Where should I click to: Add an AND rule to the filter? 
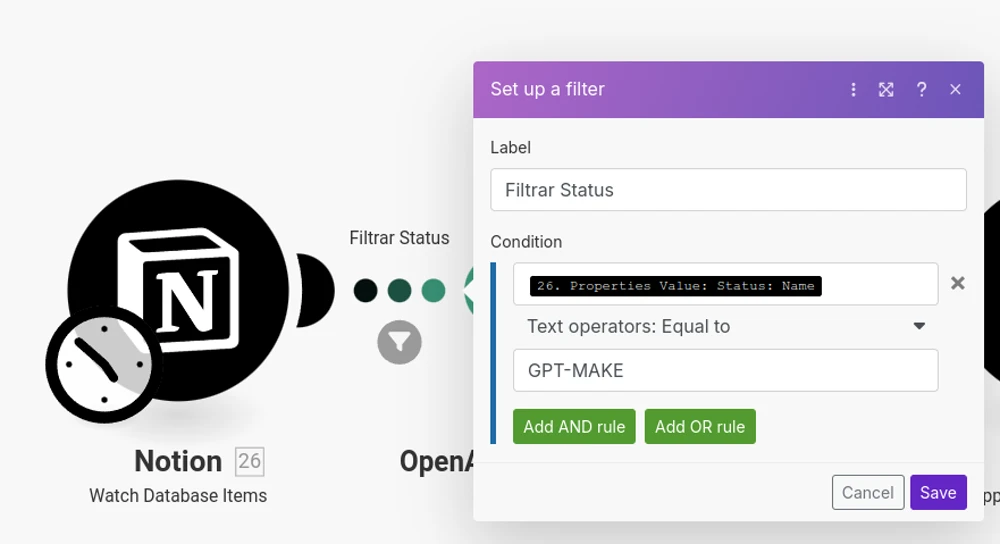(574, 427)
